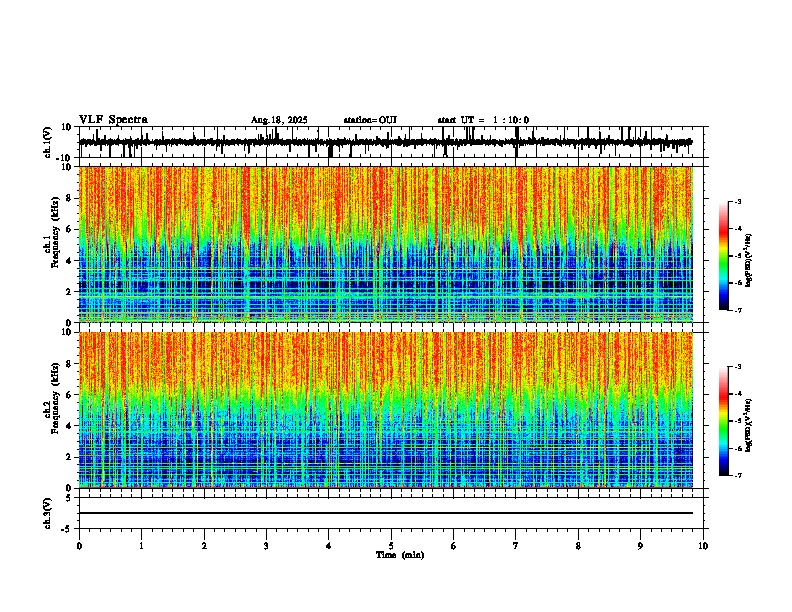This screenshot has height=612, width=792.
Task: Click time axis tick label "10" at right end
Action: 703,546
